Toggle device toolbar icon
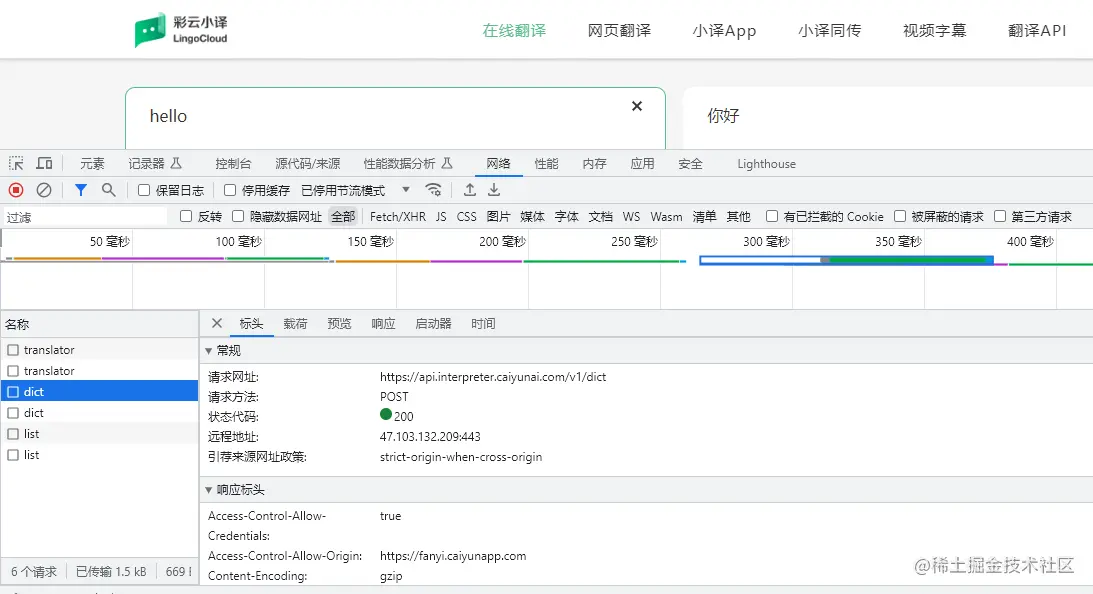Viewport: 1093px width, 594px height. [x=45, y=164]
